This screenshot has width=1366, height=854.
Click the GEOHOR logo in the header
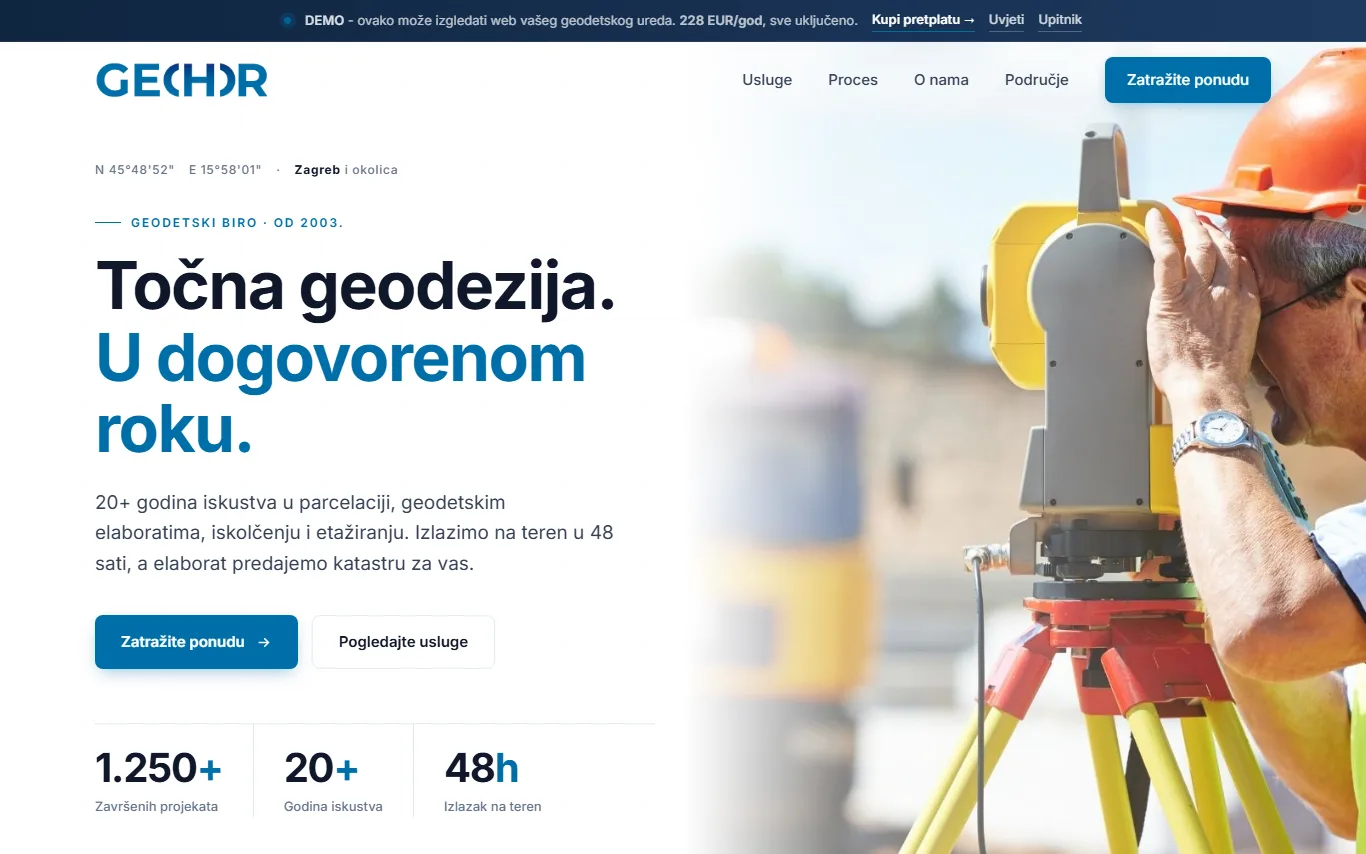pos(182,80)
